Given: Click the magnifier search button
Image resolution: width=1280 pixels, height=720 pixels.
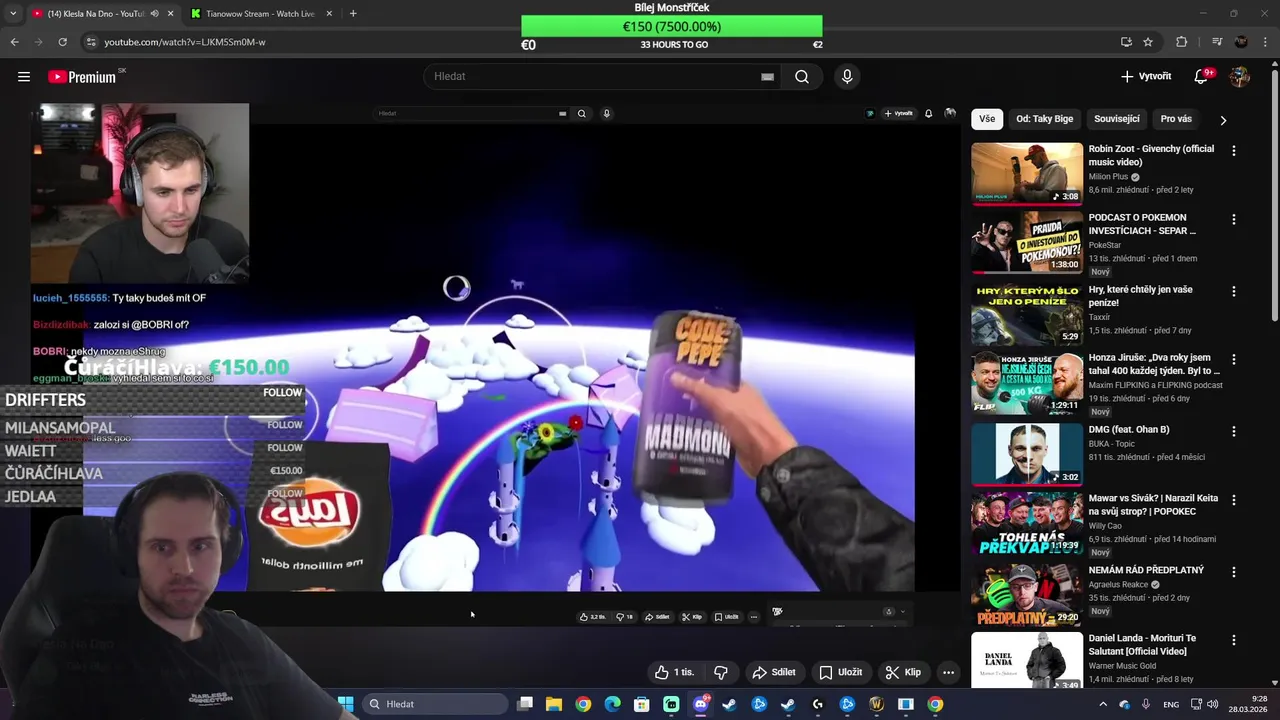Looking at the screenshot, I should click(x=802, y=77).
